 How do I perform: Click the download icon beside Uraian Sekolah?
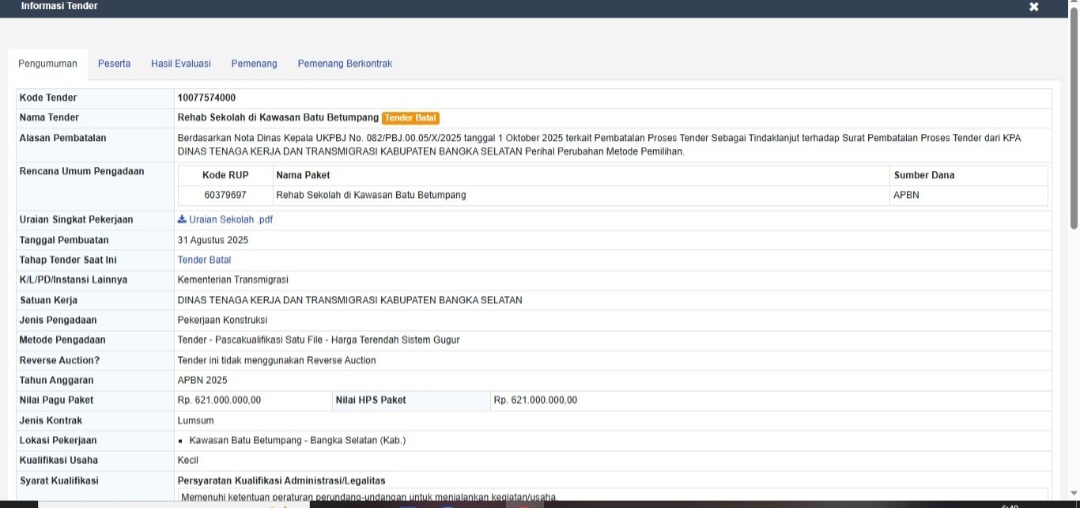coord(182,219)
